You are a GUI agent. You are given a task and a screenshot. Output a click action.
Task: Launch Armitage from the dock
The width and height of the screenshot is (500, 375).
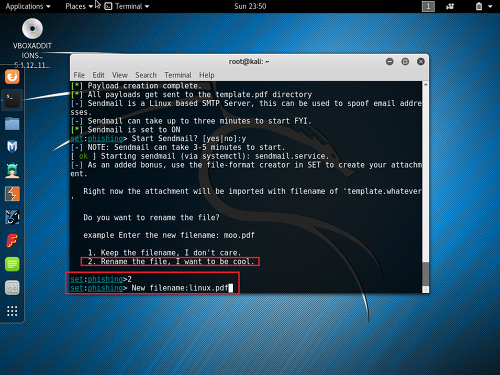point(12,170)
